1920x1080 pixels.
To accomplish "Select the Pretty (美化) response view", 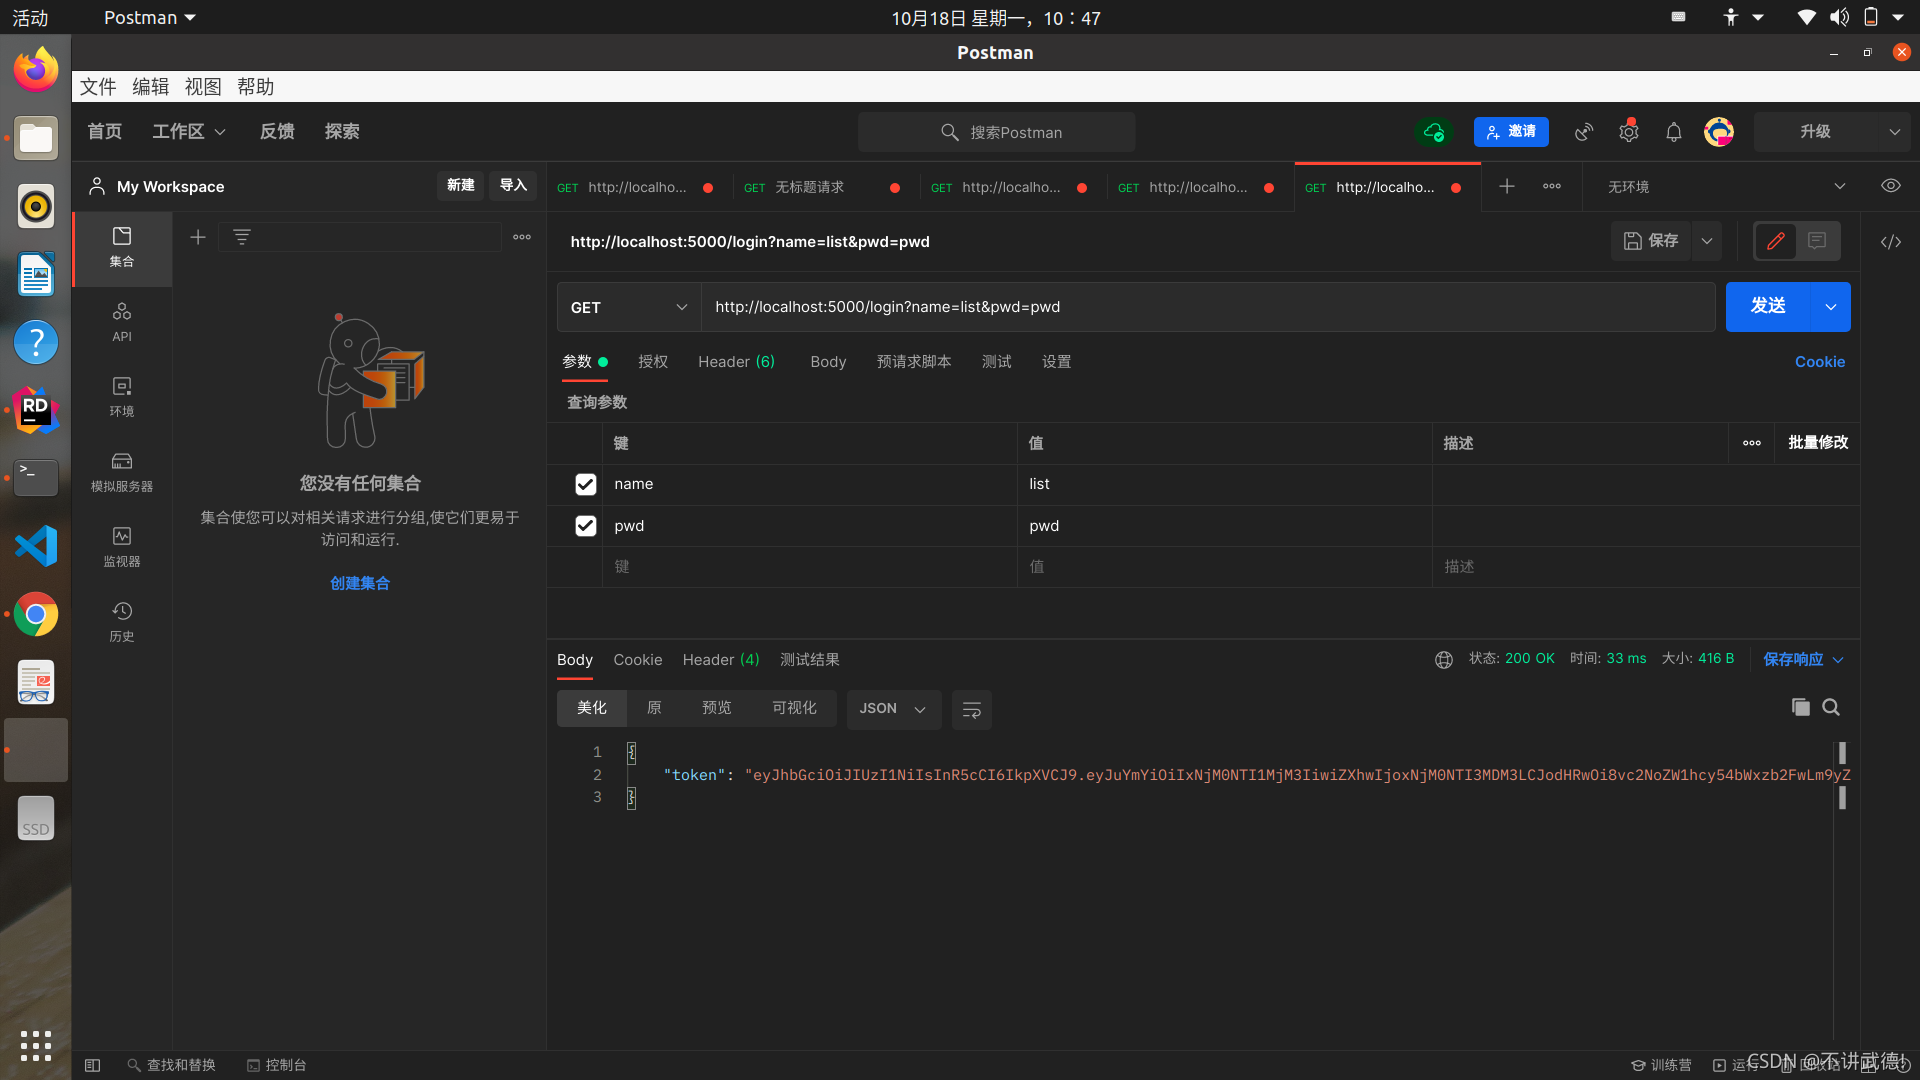I will coord(592,708).
